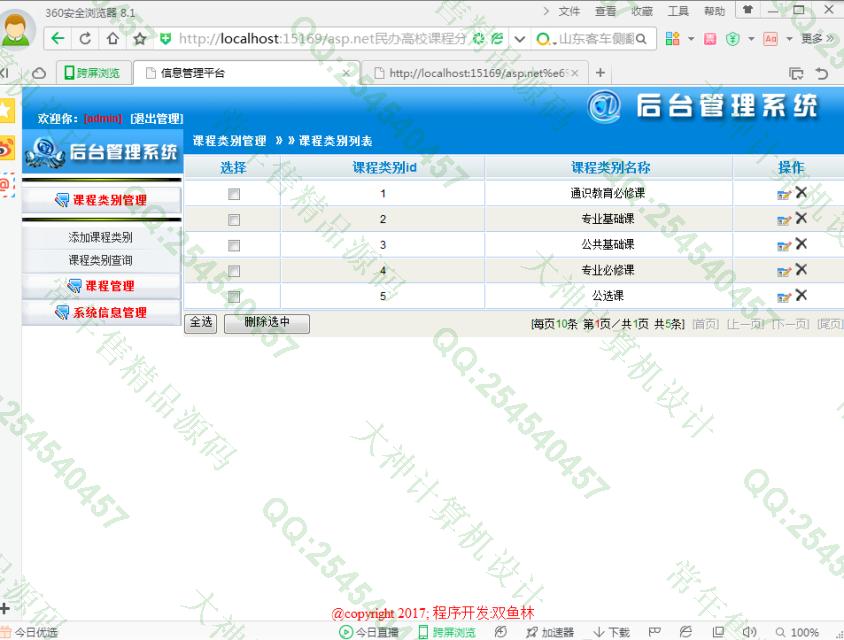
Task: Tick the checkbox for category id 4
Action: tap(234, 271)
